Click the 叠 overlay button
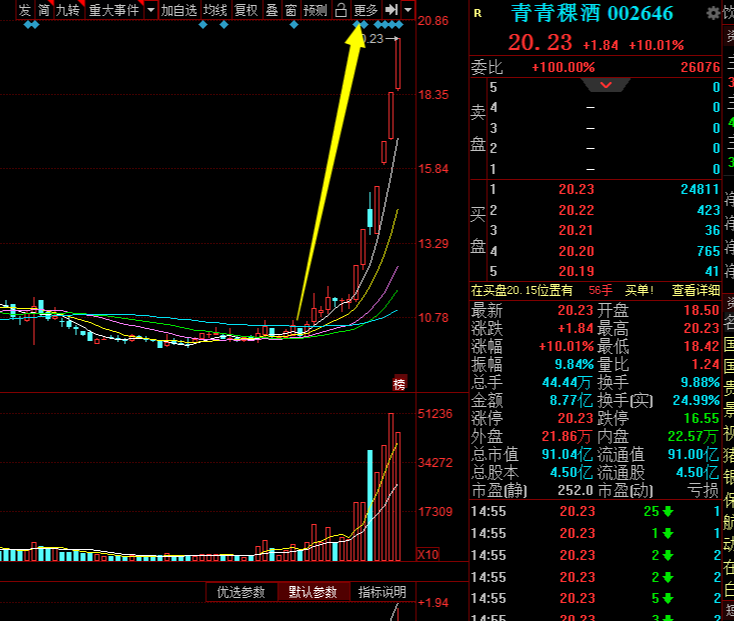This screenshot has height=621, width=735. [x=272, y=9]
